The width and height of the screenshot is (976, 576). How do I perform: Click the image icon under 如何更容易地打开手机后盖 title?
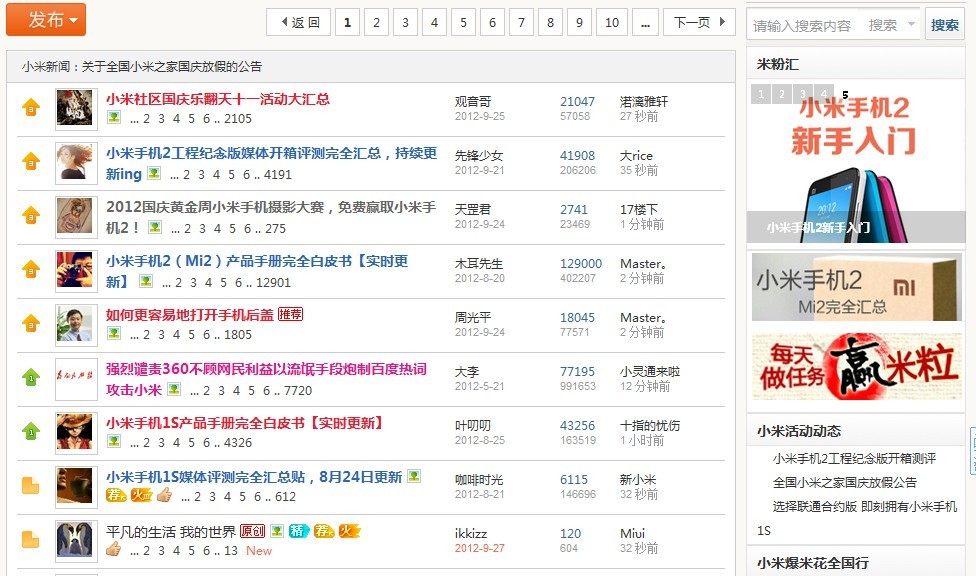114,333
